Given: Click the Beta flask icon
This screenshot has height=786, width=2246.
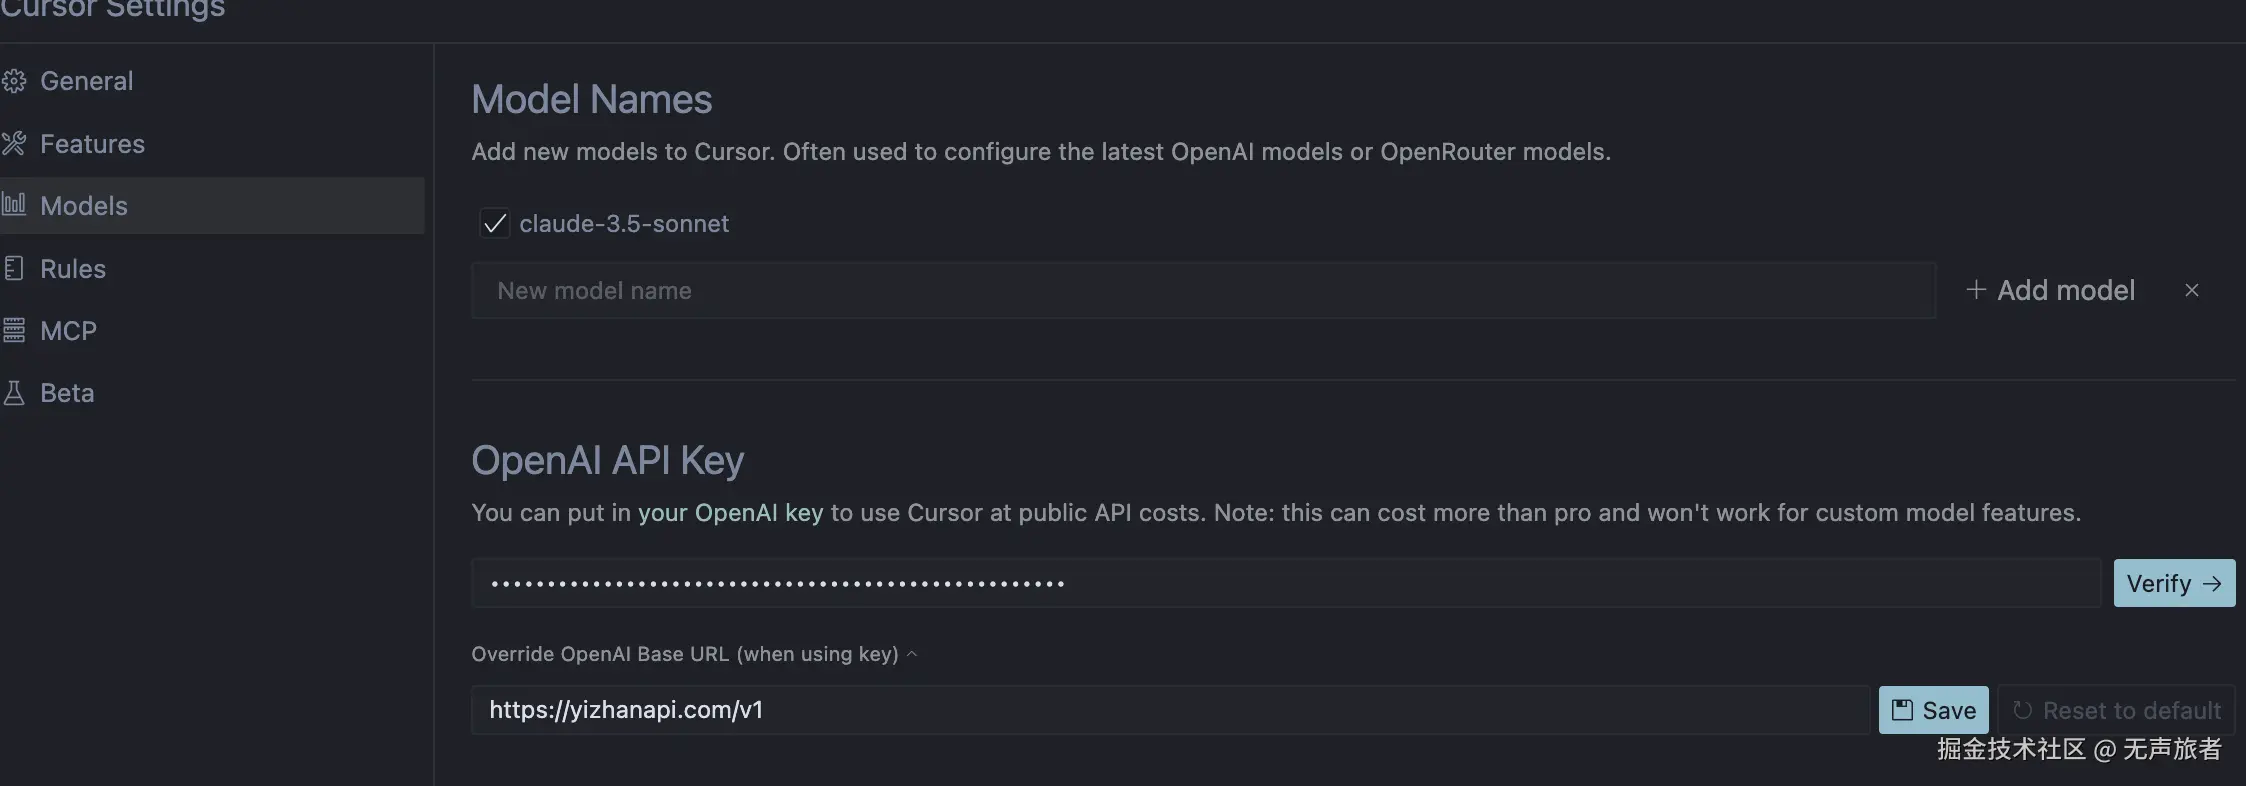Looking at the screenshot, I should point(14,393).
